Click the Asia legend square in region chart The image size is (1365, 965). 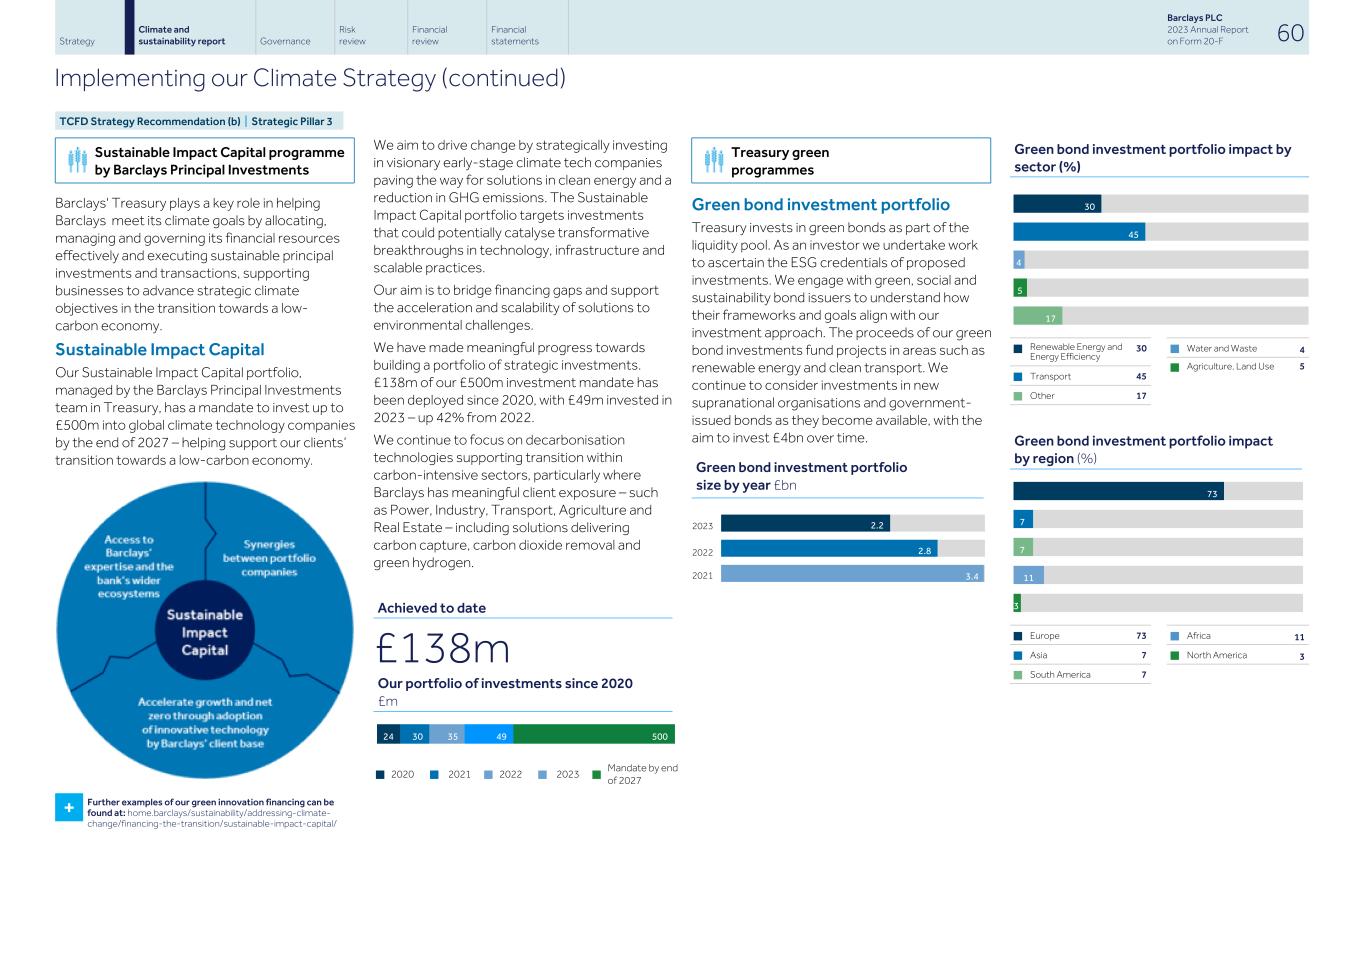click(1019, 655)
